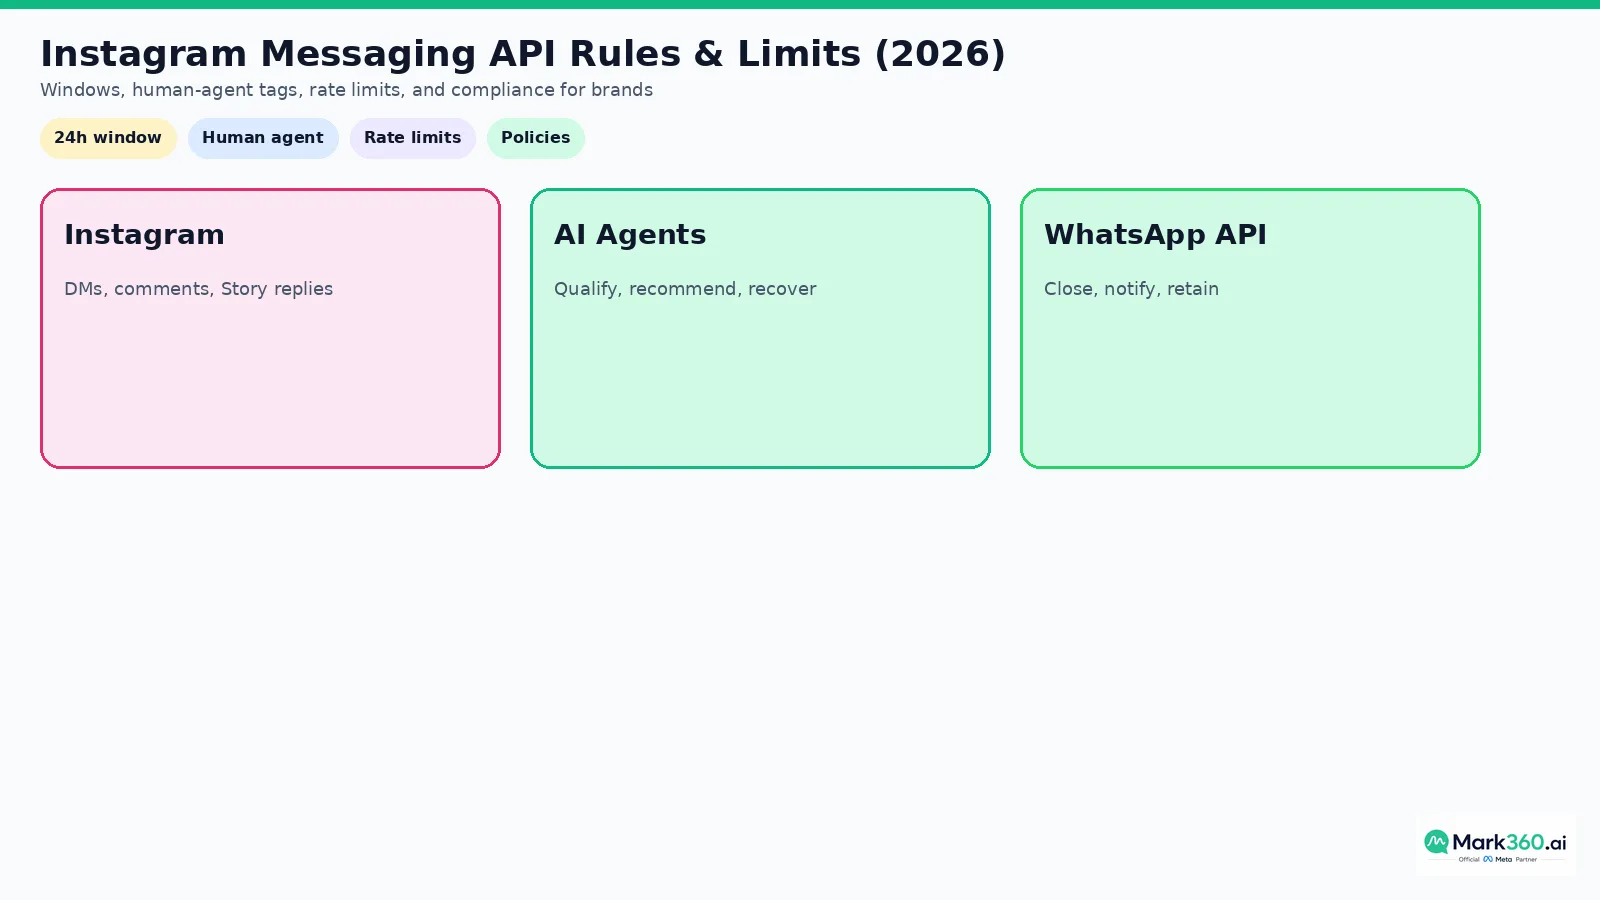
Task: Open the Instagram card
Action: [x=270, y=328]
